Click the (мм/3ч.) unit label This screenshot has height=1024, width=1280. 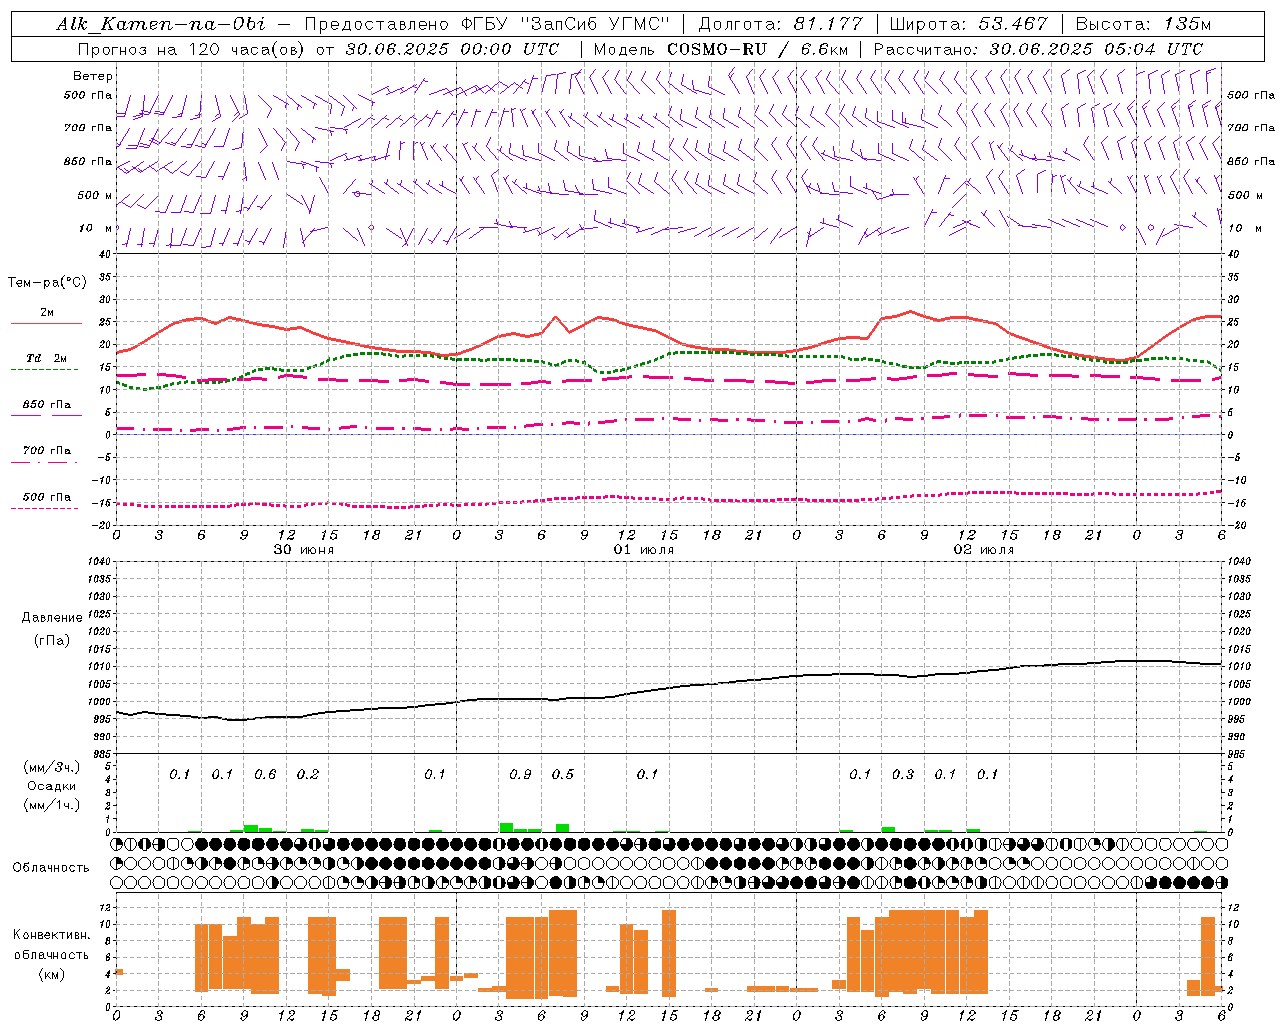coord(52,767)
